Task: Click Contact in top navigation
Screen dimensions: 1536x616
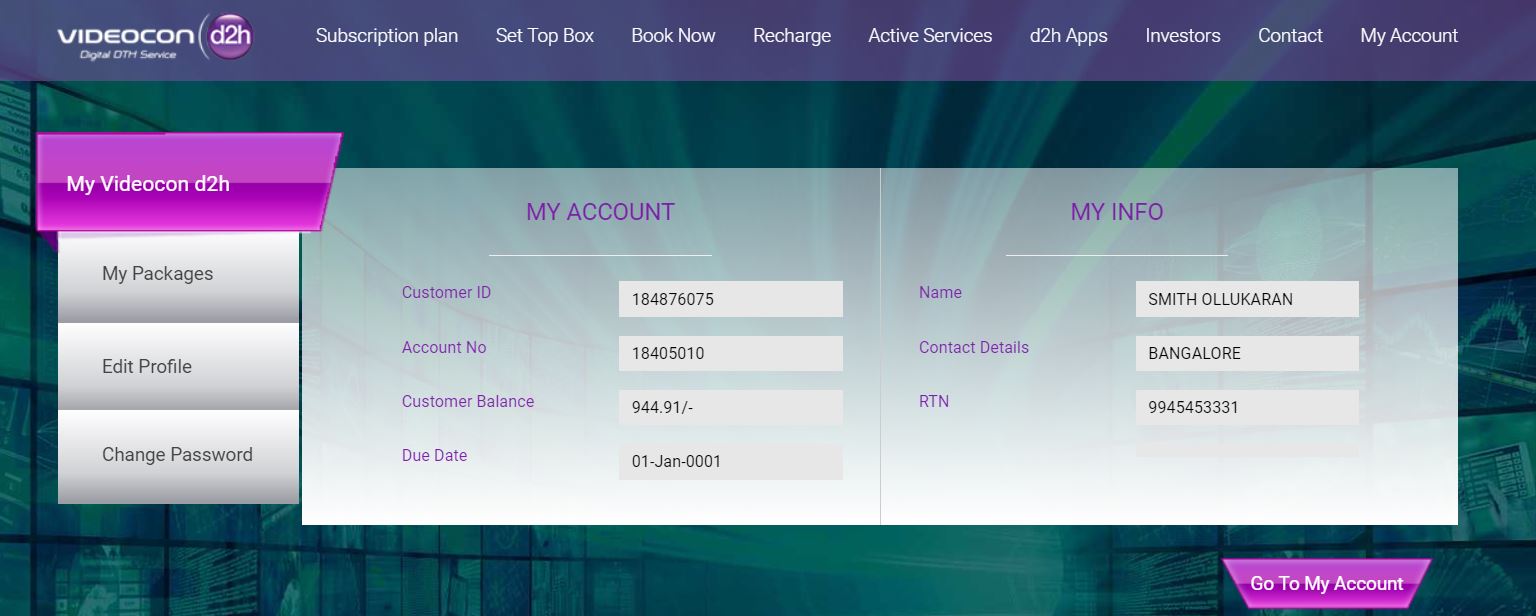Action: [x=1289, y=36]
